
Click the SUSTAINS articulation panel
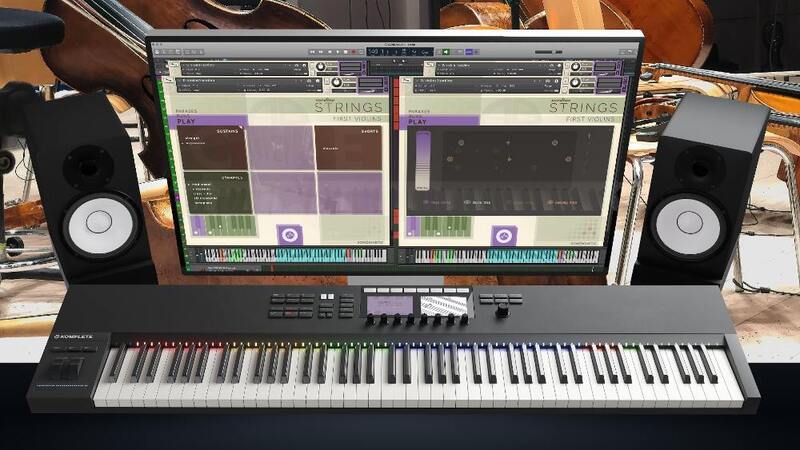pyautogui.click(x=212, y=148)
